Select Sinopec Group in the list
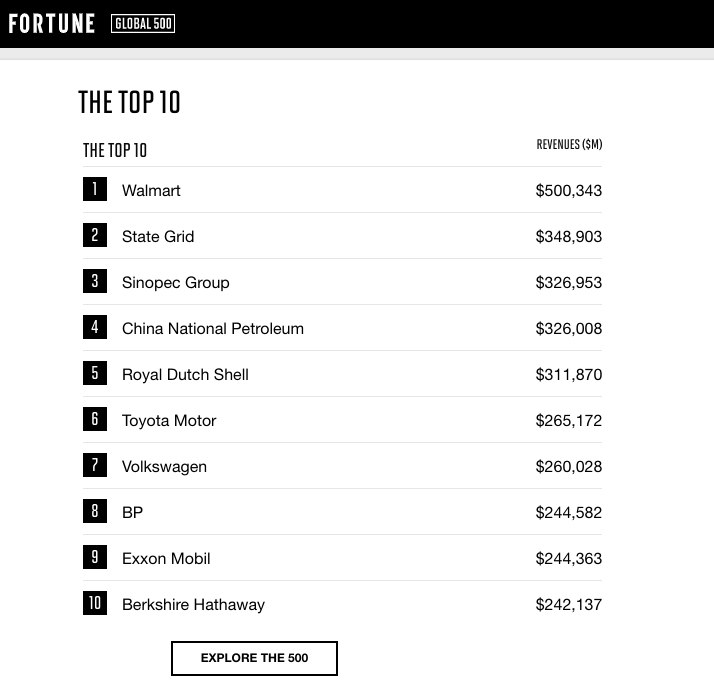 click(175, 282)
